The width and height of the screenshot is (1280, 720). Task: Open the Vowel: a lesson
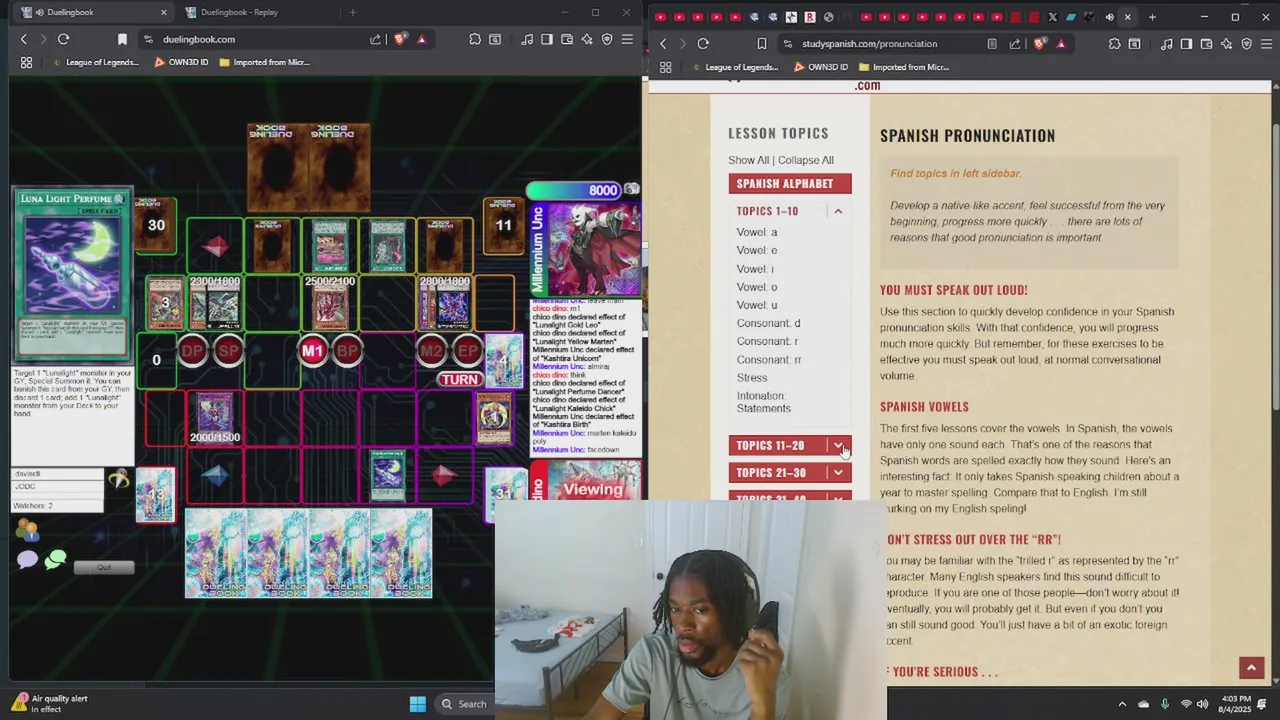[757, 232]
